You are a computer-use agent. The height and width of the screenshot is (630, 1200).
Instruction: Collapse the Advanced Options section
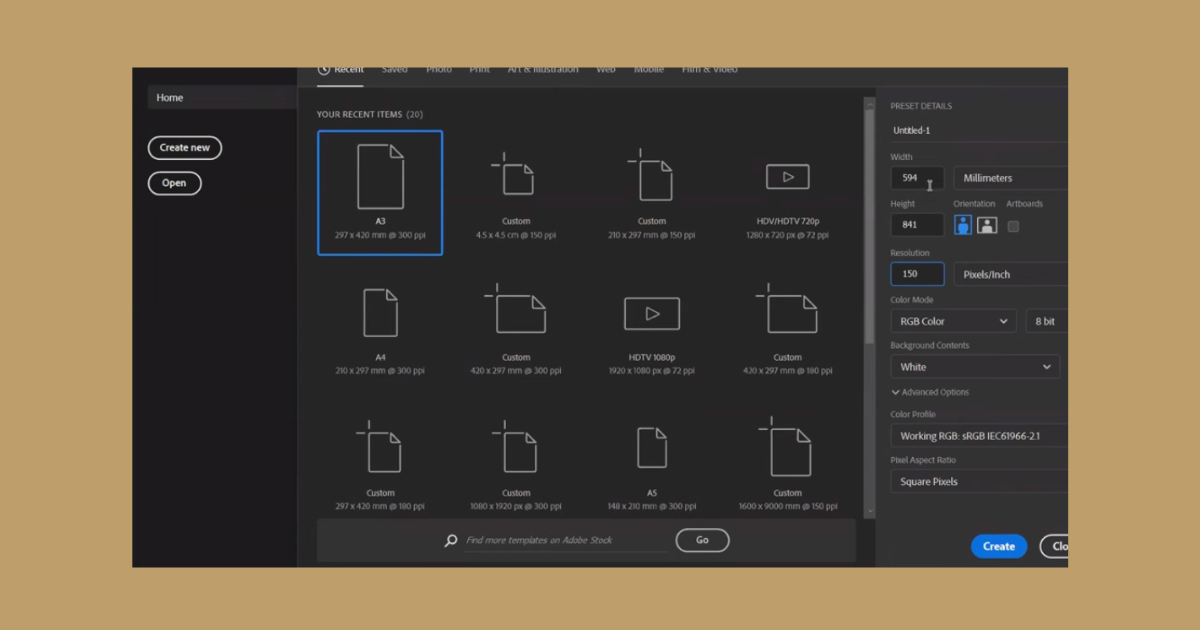tap(930, 392)
